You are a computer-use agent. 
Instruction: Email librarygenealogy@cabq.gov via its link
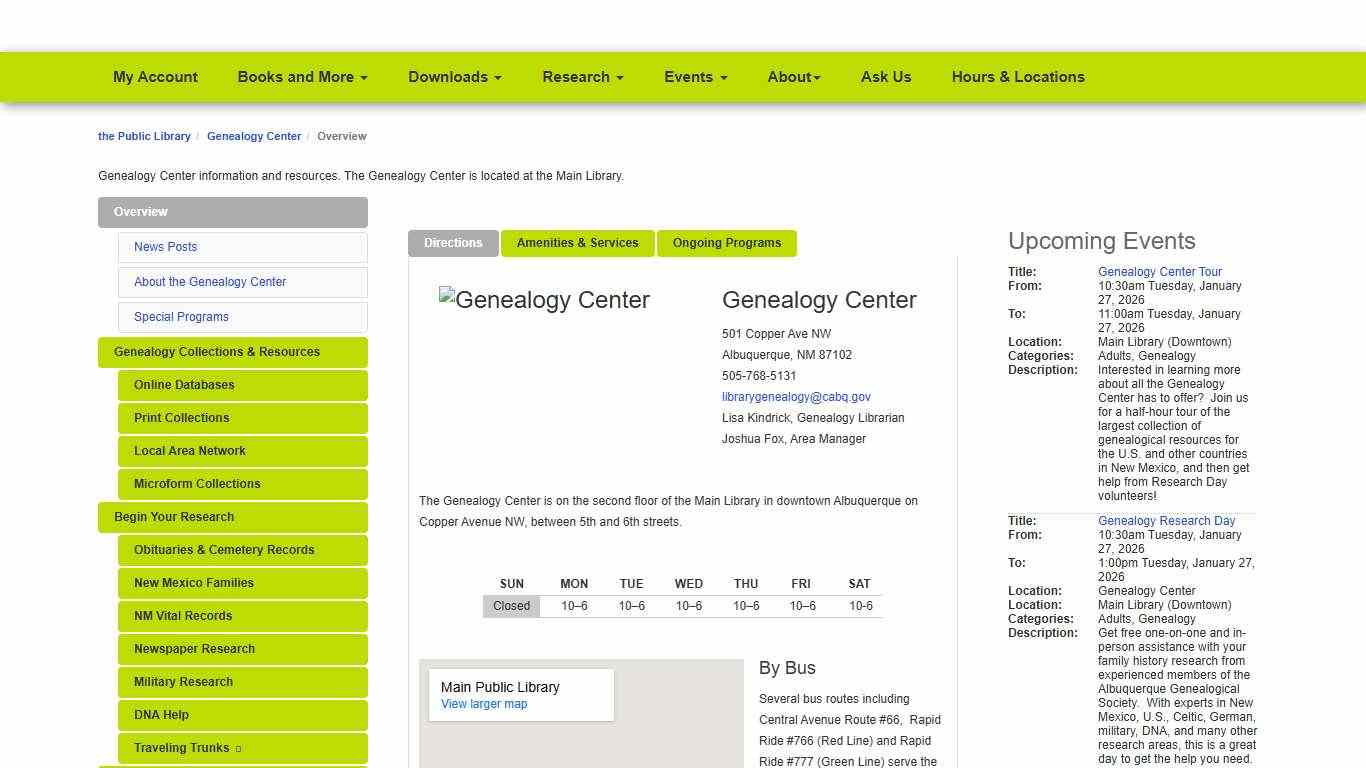(x=796, y=397)
